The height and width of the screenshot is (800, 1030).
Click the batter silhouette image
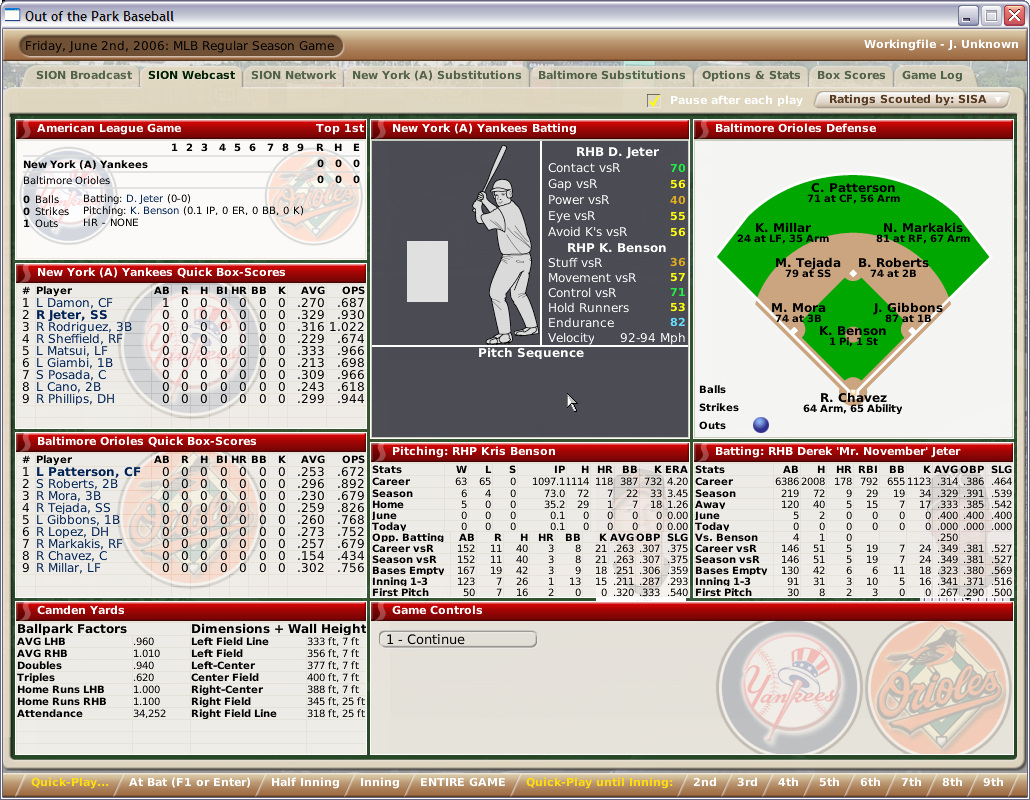pos(502,244)
